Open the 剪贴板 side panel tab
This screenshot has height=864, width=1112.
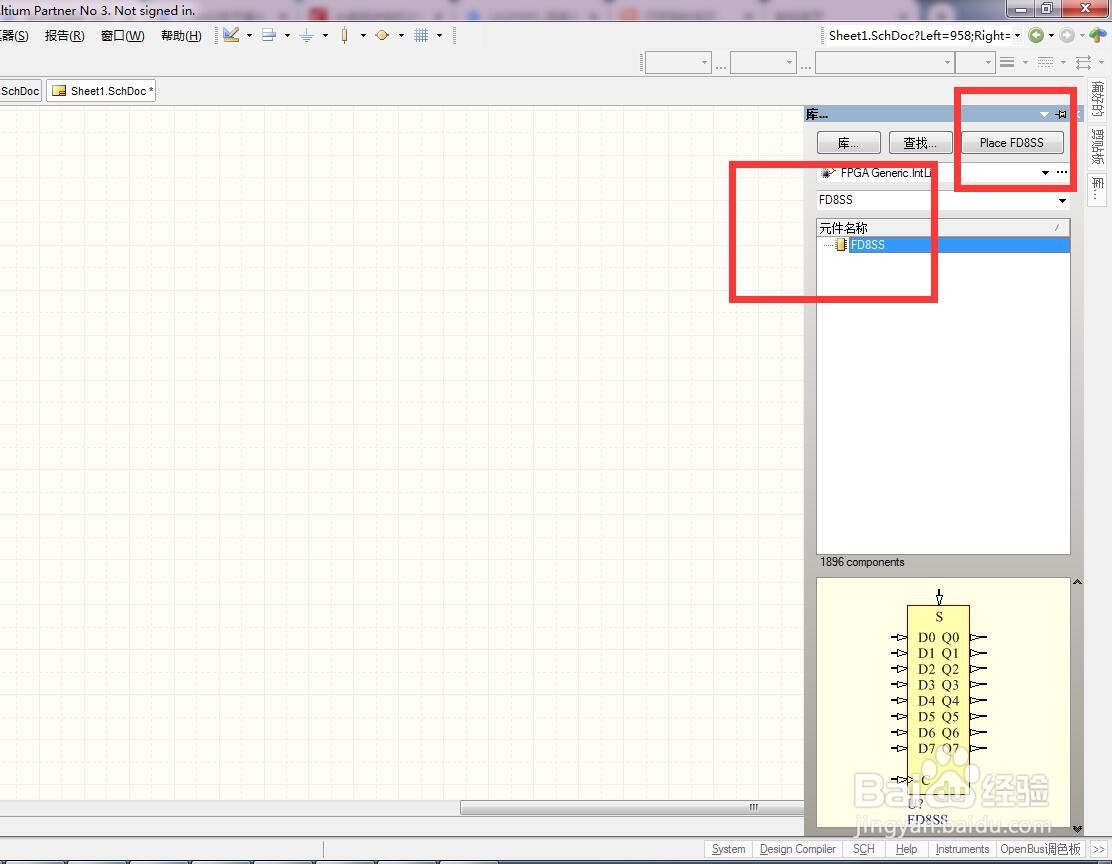[1097, 146]
